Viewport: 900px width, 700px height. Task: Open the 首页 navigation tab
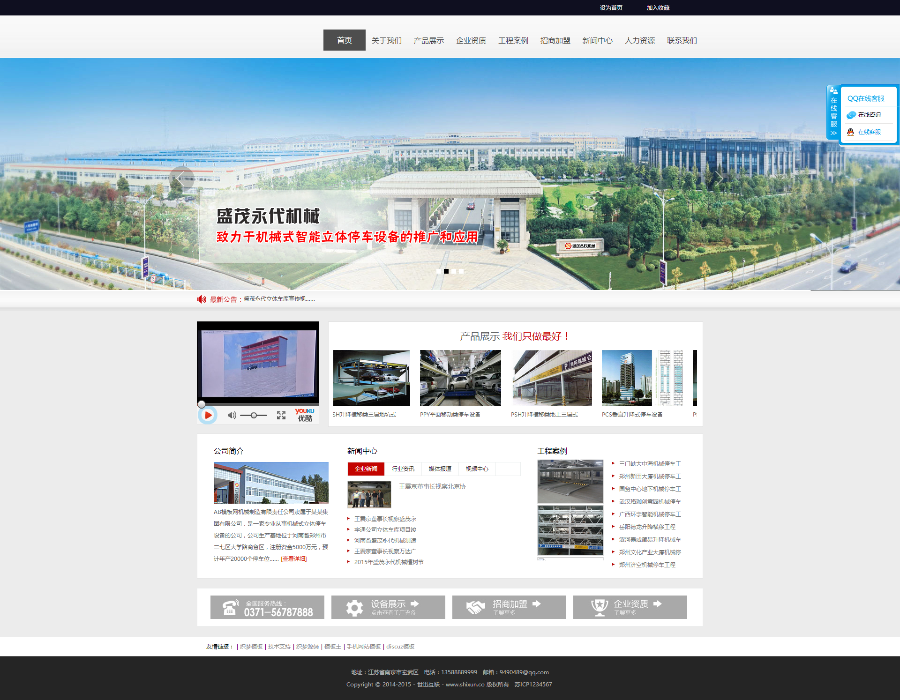[344, 40]
